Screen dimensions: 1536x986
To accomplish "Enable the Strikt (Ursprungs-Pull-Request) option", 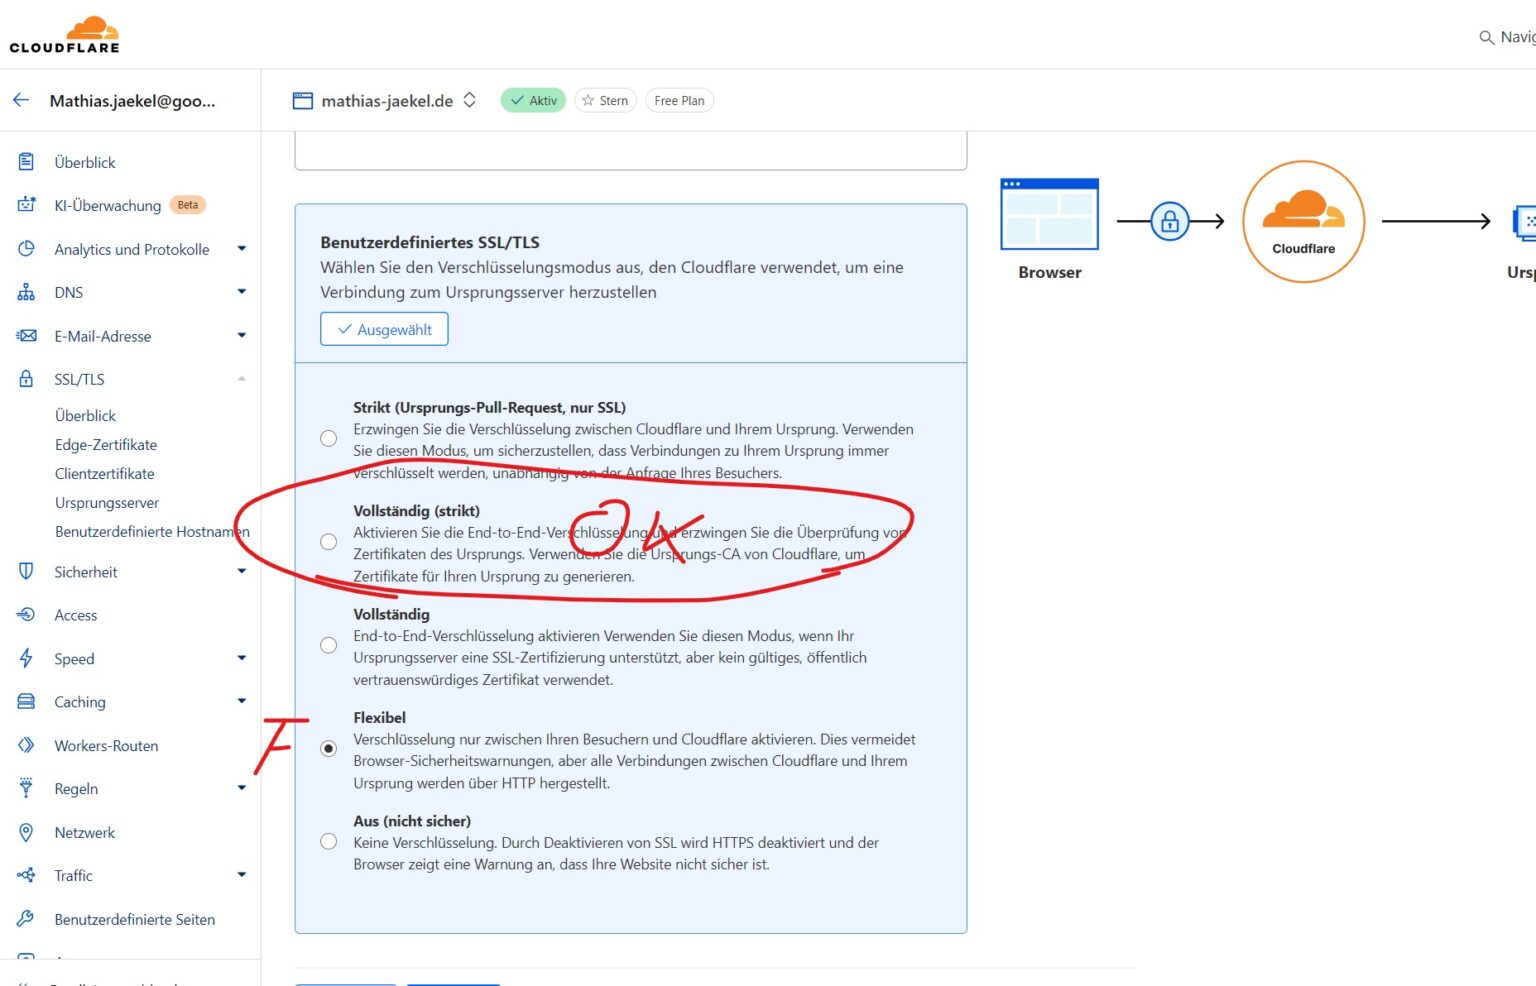I will pyautogui.click(x=328, y=438).
